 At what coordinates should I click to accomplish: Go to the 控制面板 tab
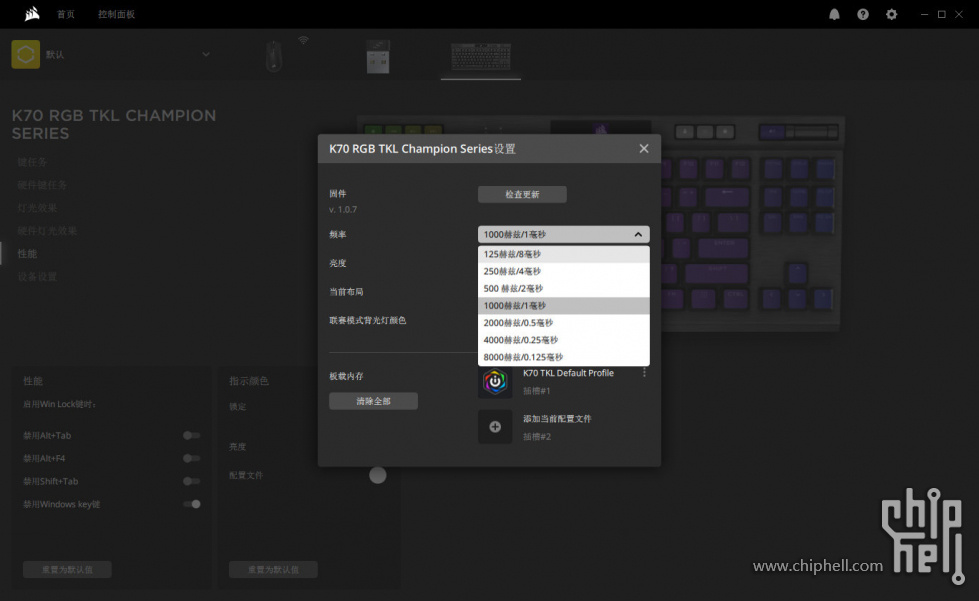tap(116, 14)
